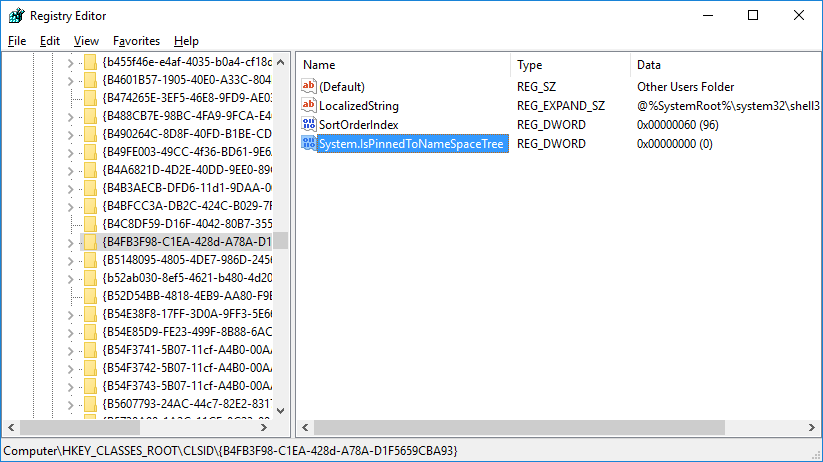Click the values pane scroll left arrow
The image size is (823, 462).
[305, 427]
